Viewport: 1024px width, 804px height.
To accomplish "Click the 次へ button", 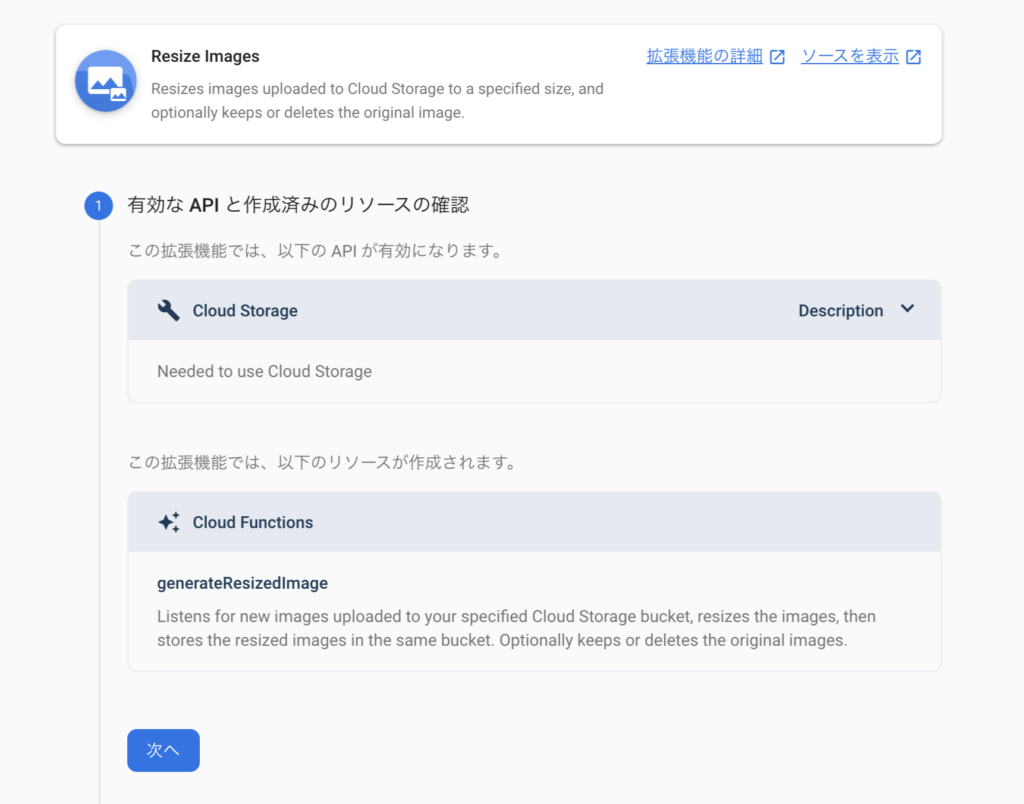I will point(163,750).
